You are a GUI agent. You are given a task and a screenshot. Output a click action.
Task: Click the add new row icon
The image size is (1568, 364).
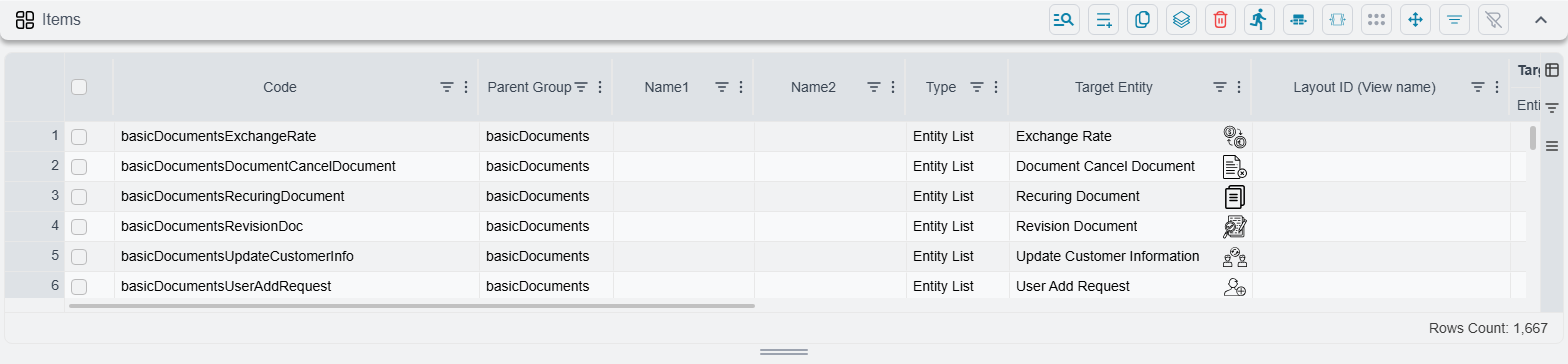click(1103, 19)
